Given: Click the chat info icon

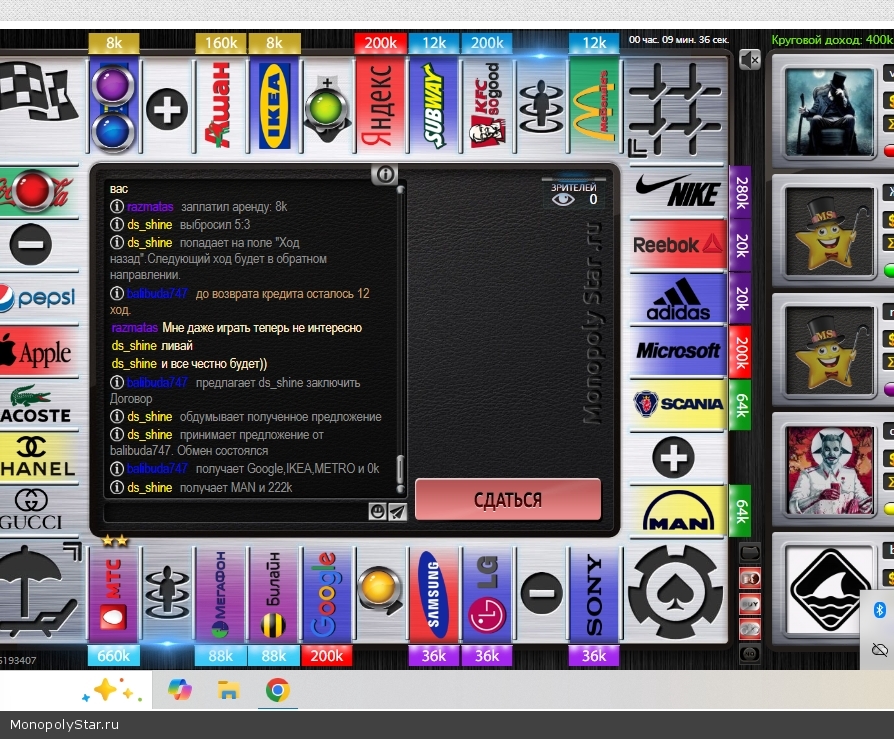Looking at the screenshot, I should pos(385,175).
